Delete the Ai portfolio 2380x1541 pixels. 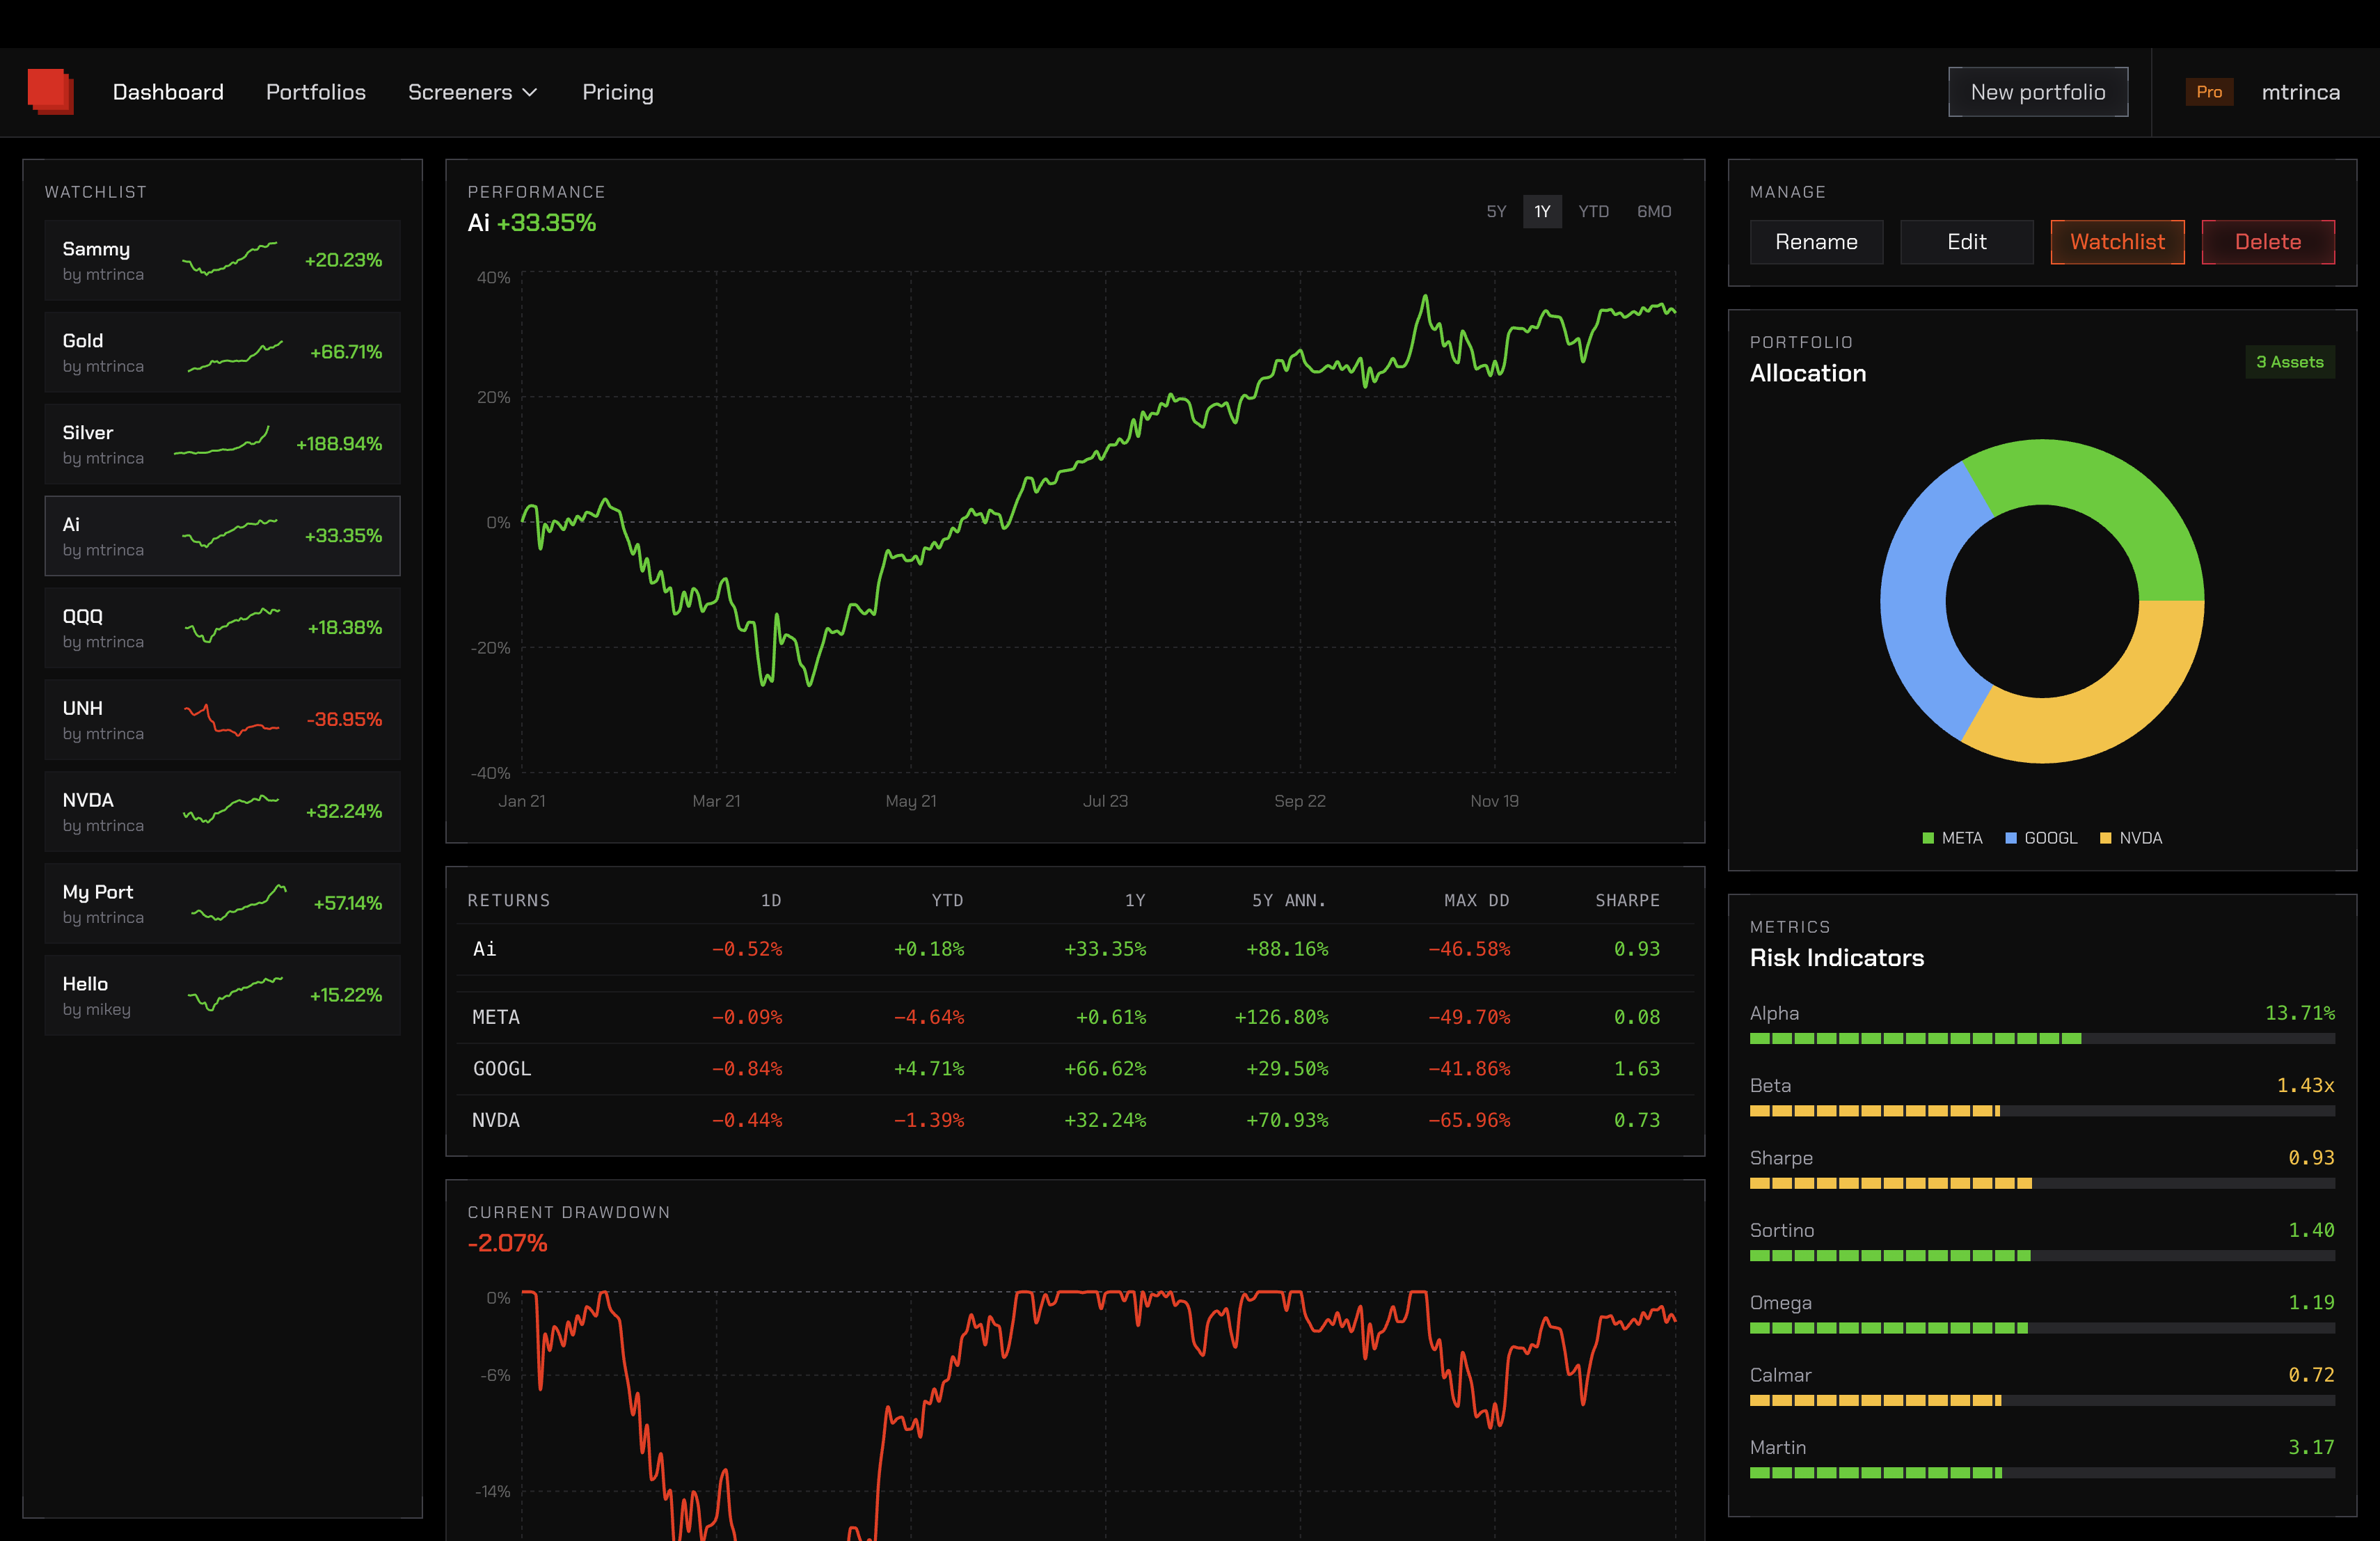click(2267, 242)
